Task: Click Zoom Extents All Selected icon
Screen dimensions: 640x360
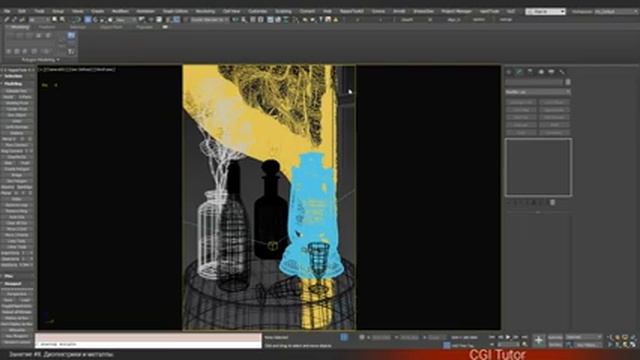Action: point(633,338)
